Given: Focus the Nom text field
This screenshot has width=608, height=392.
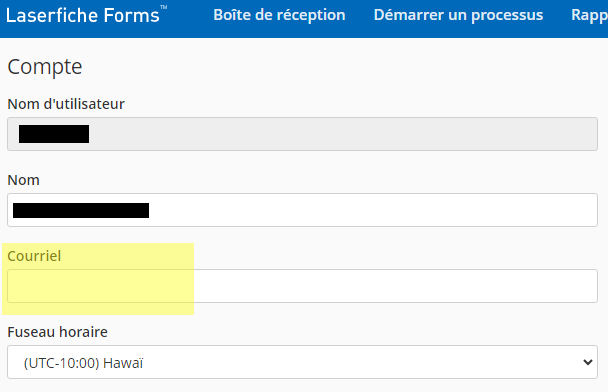Looking at the screenshot, I should 302,210.
